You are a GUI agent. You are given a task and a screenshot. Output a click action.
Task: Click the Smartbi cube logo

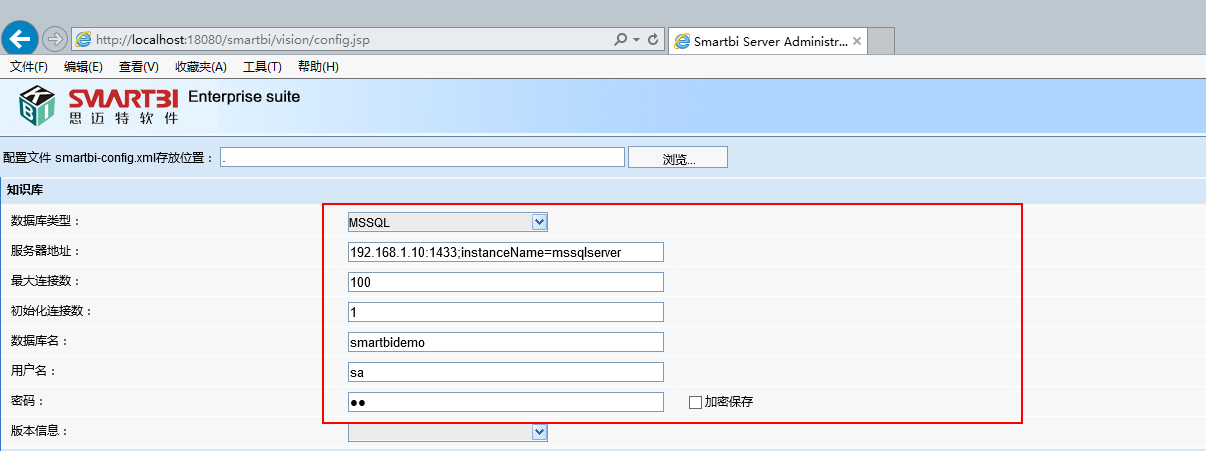[38, 106]
